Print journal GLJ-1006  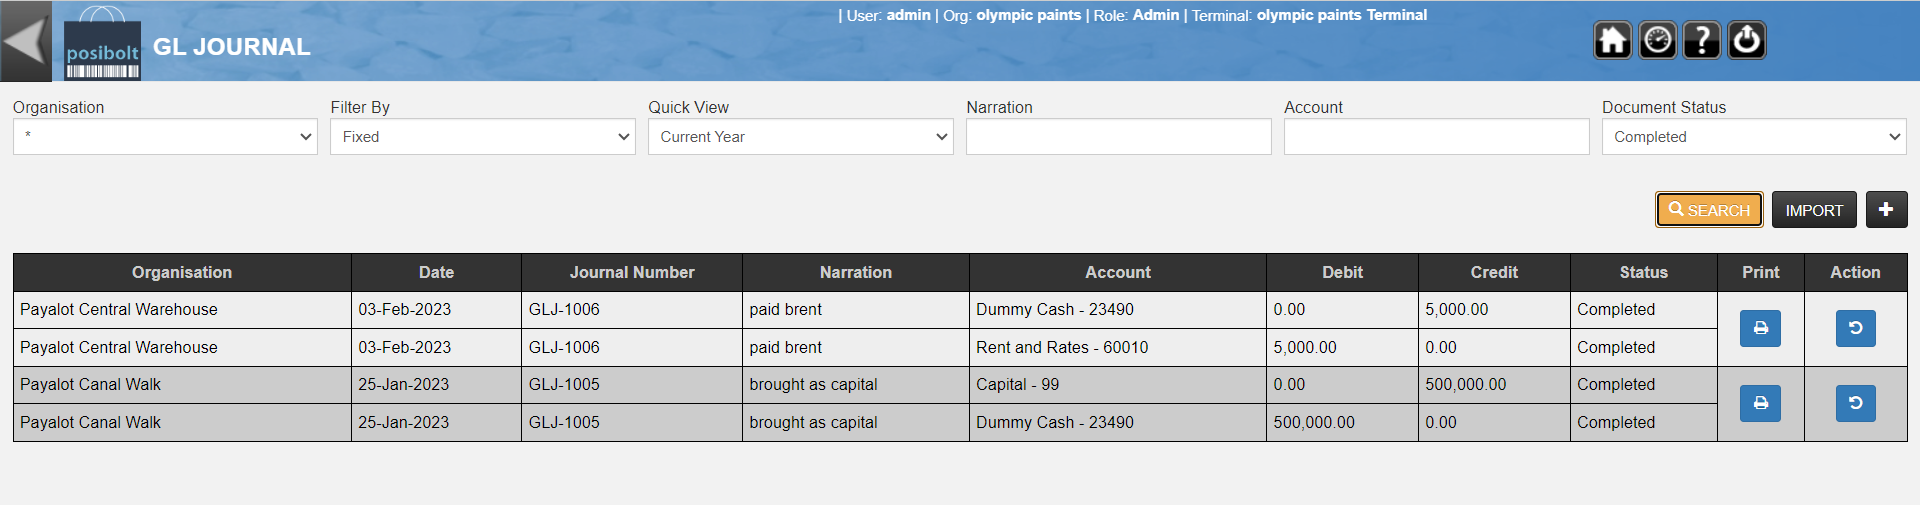tap(1760, 328)
